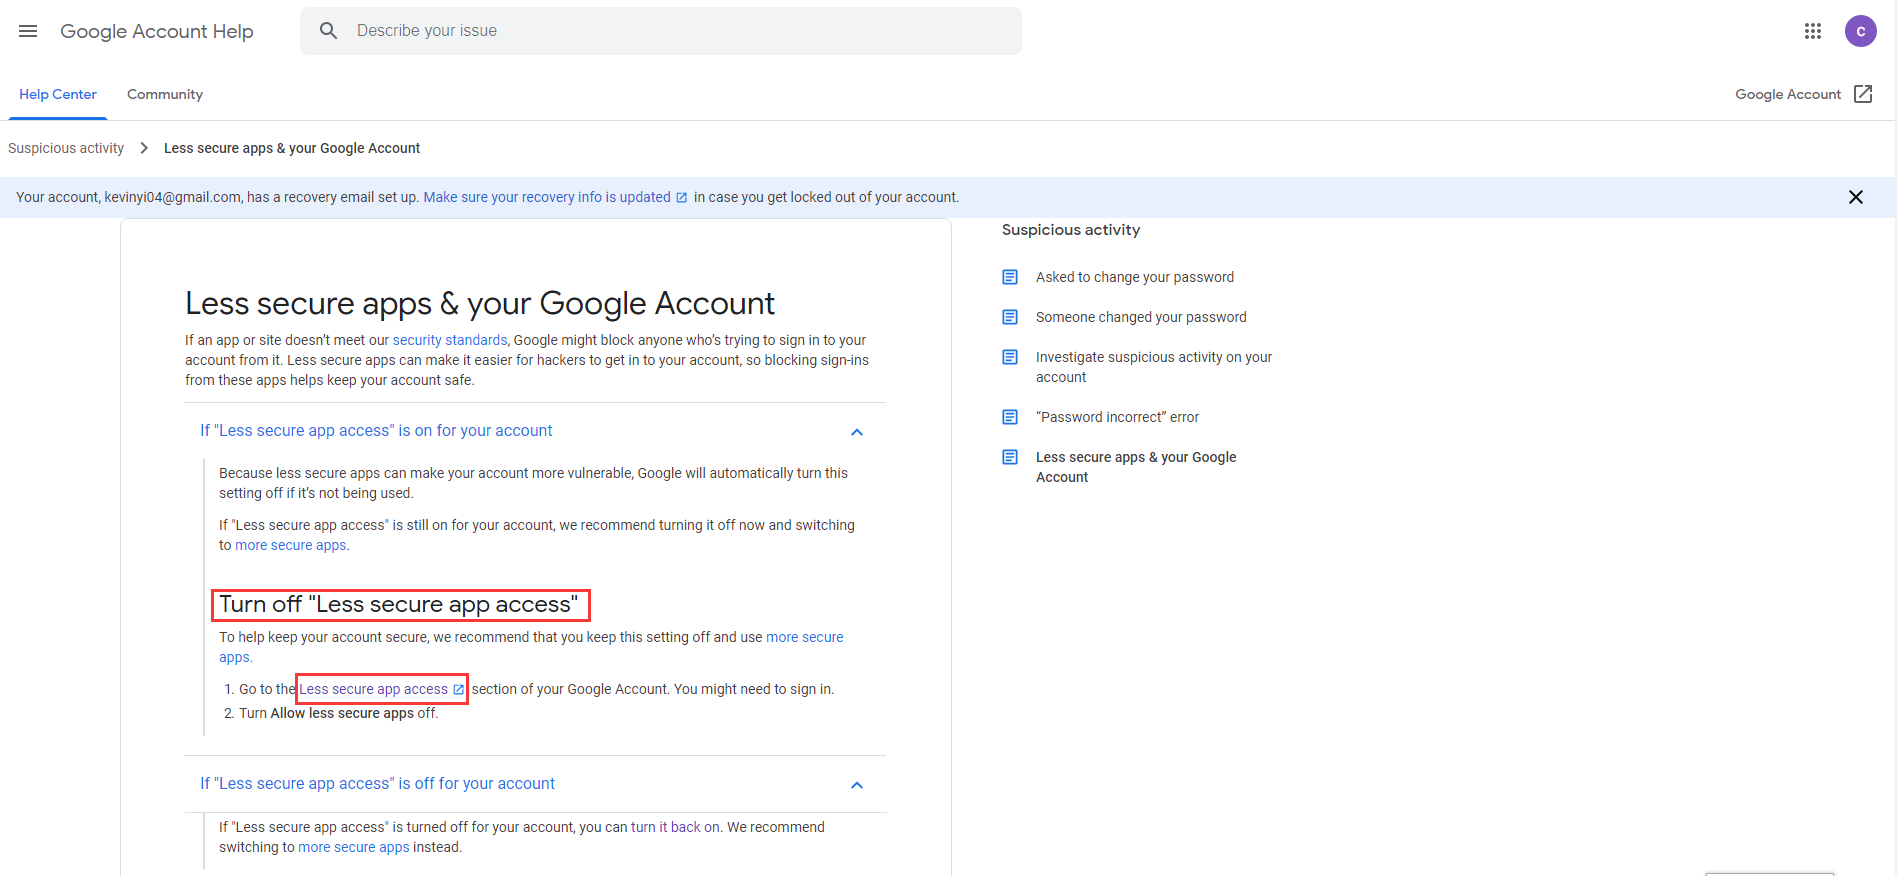Switch to the Help Center tab
The width and height of the screenshot is (1897, 876).
(58, 94)
